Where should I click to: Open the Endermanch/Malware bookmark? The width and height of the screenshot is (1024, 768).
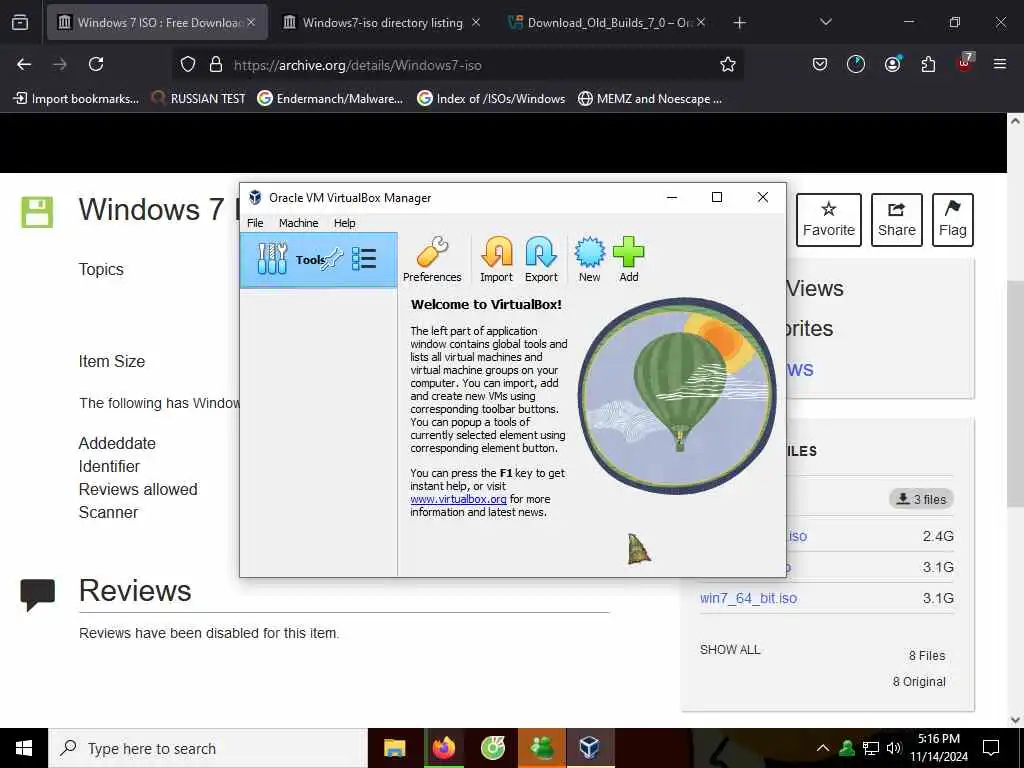click(x=330, y=99)
